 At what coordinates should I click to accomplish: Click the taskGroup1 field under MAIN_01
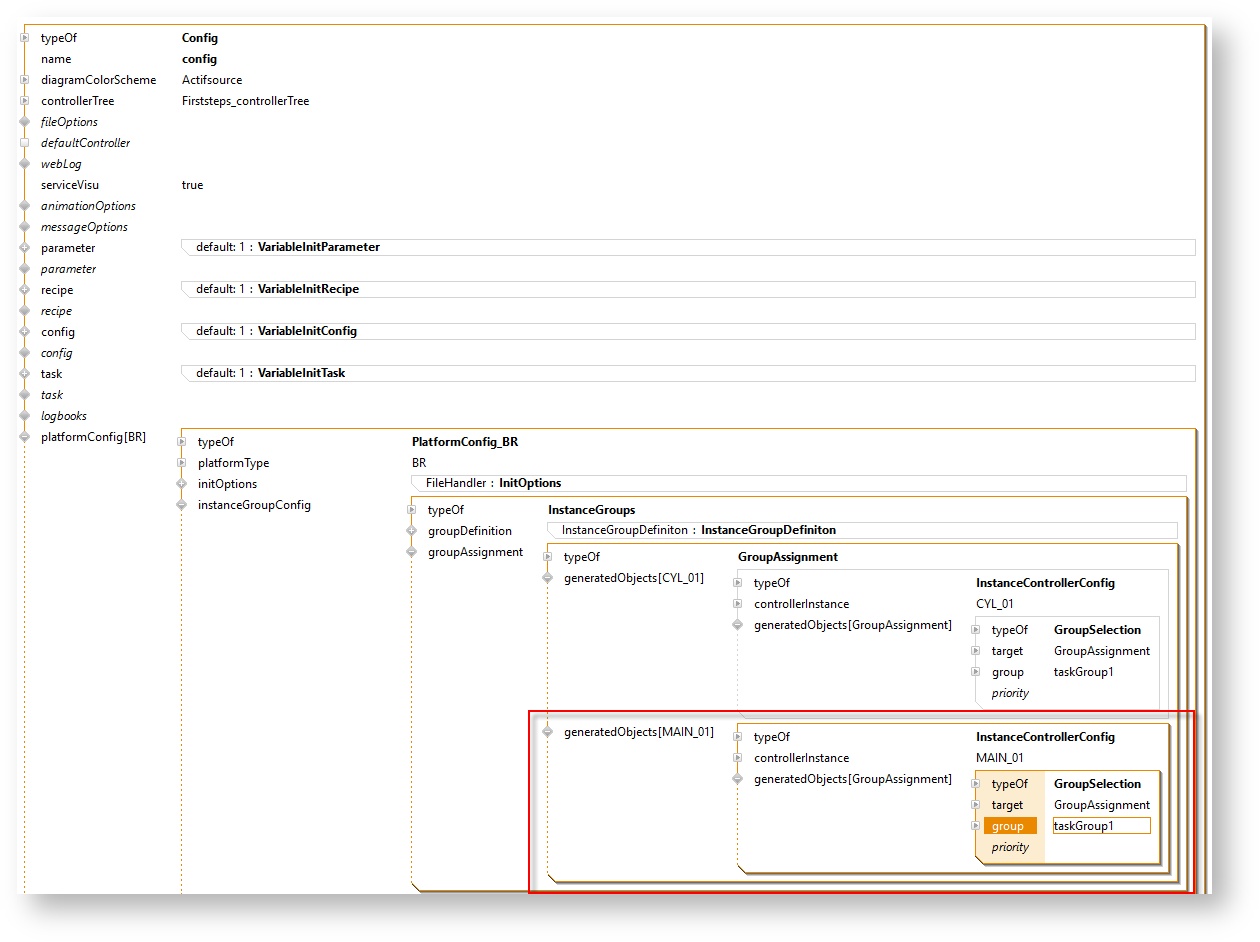[1101, 826]
